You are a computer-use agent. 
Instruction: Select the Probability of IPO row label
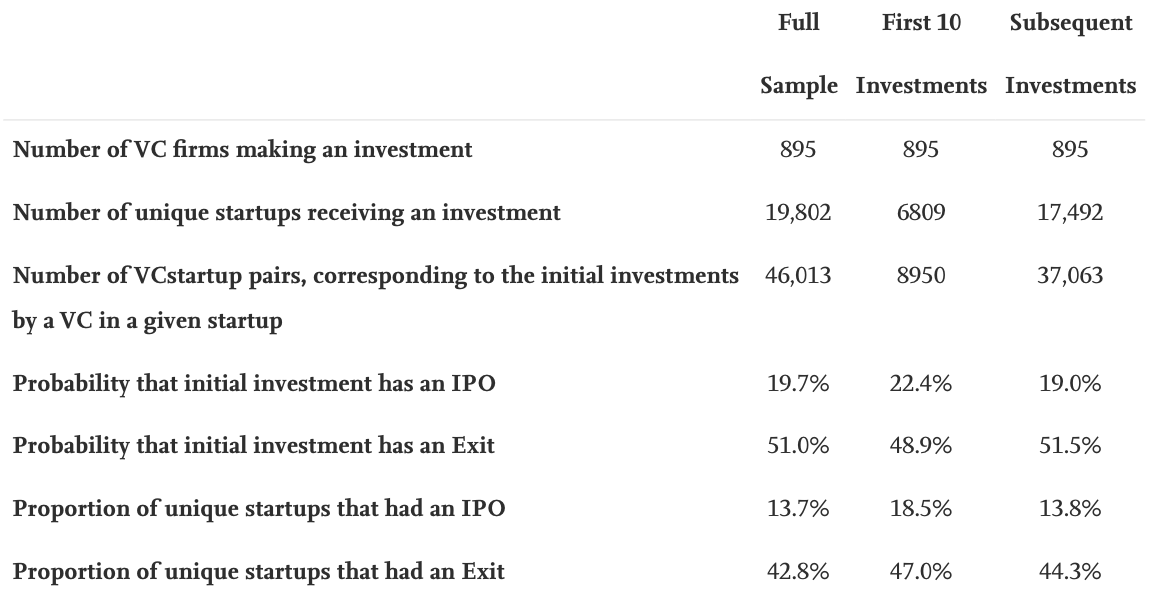254,384
